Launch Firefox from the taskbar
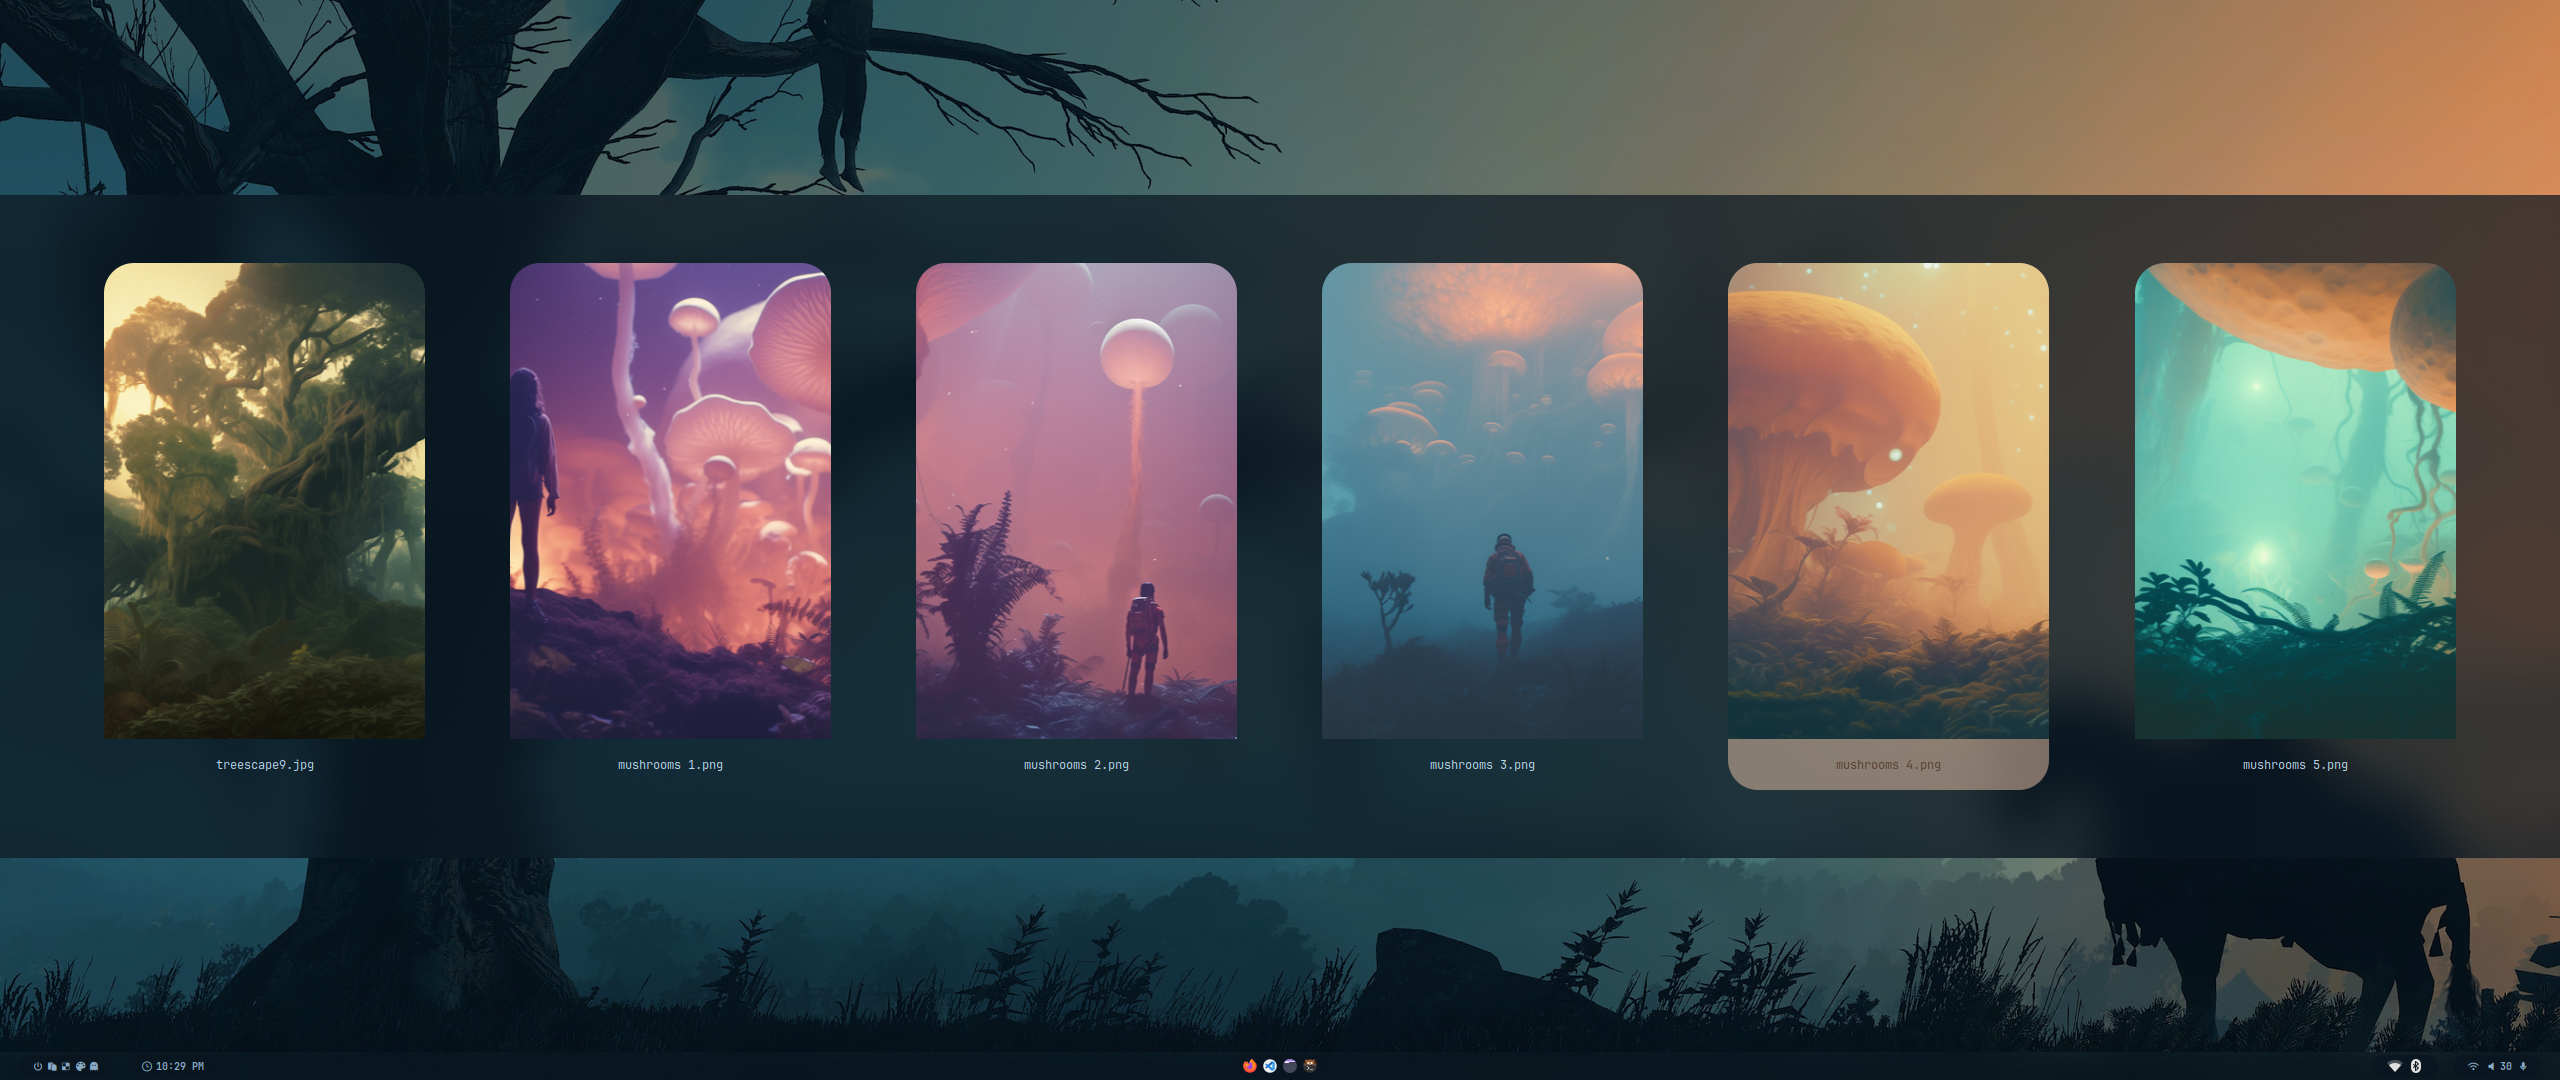The height and width of the screenshot is (1080, 2560). 1249,1066
